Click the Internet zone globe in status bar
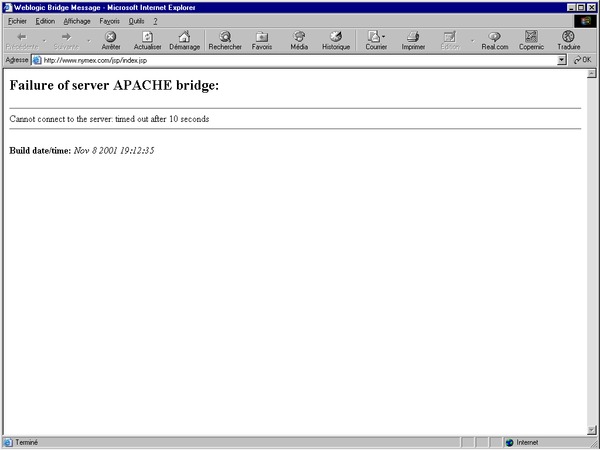The image size is (600, 450). 509,443
